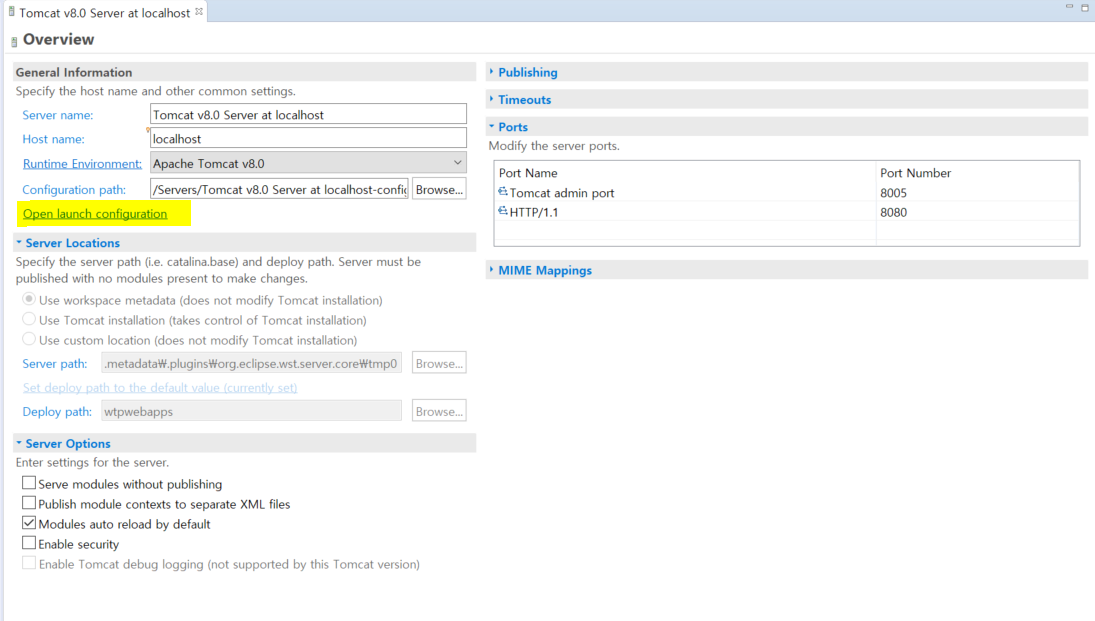Enable Serve modules without publishing

tap(29, 483)
